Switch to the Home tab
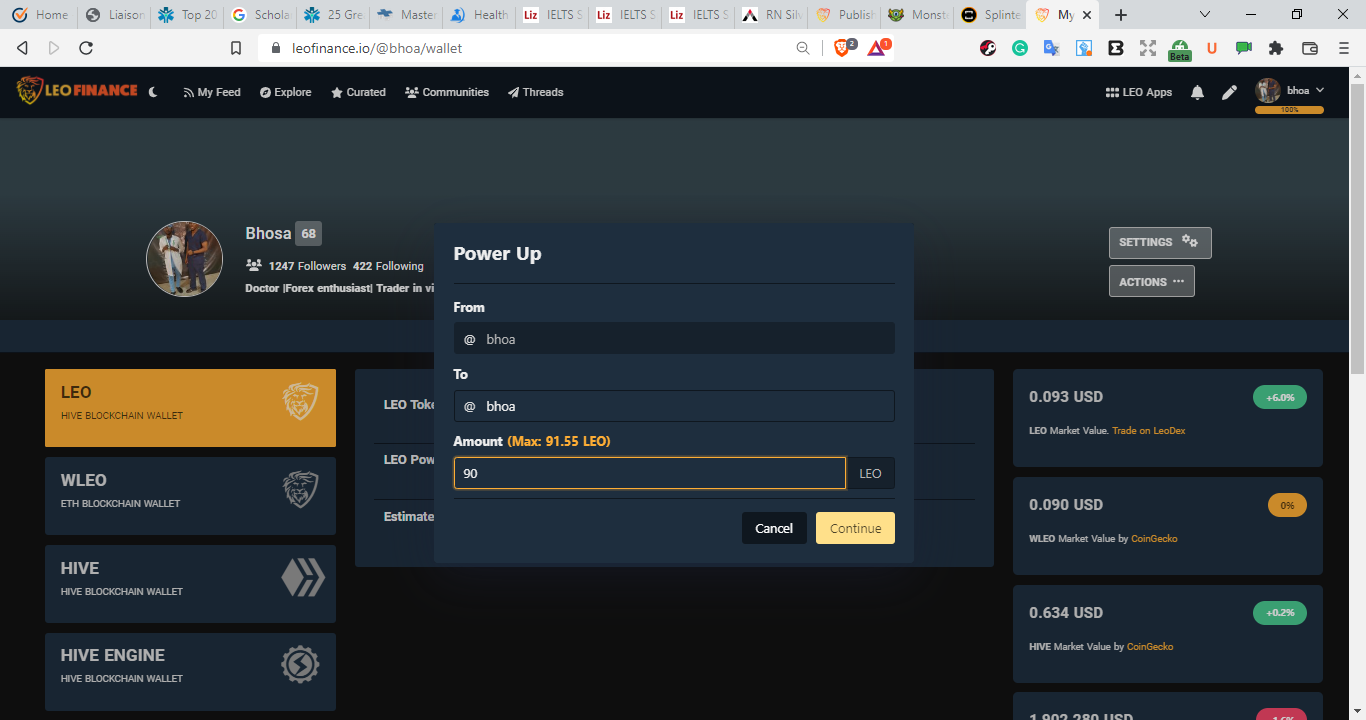The width and height of the screenshot is (1366, 720). (x=40, y=15)
